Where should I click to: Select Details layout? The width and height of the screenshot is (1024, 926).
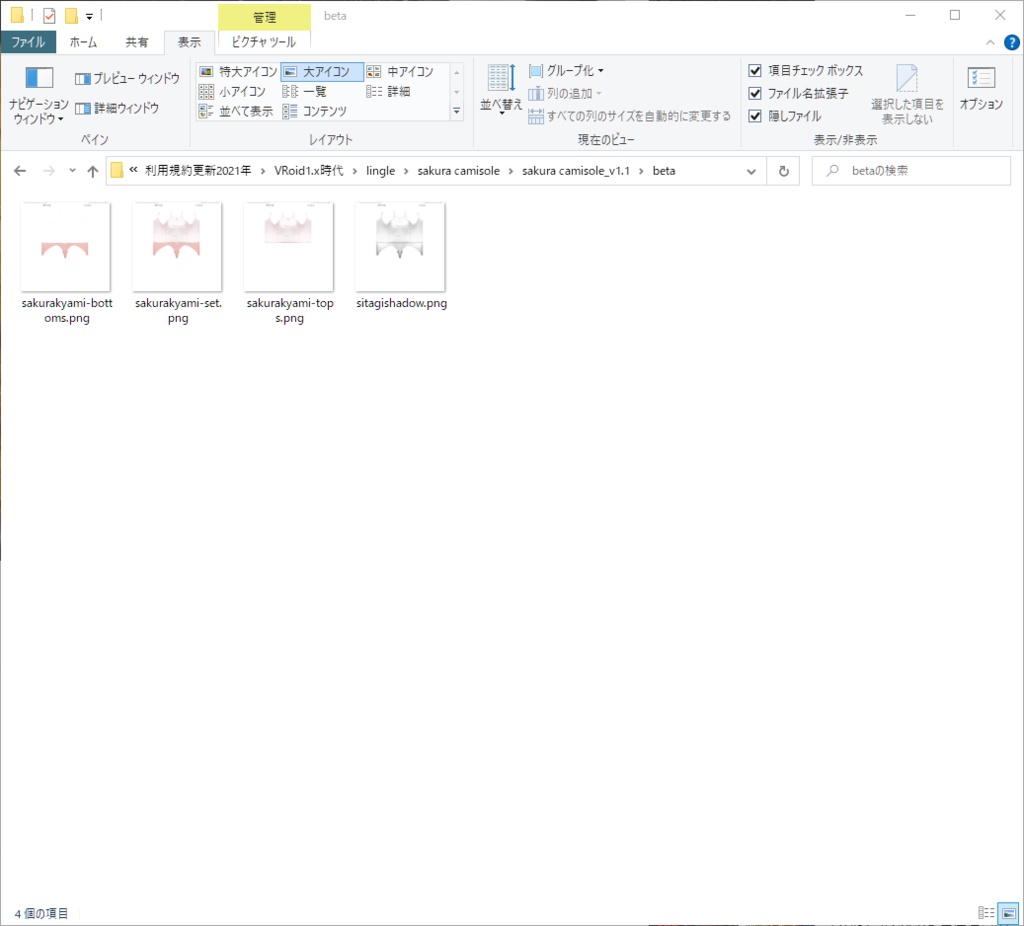[389, 91]
